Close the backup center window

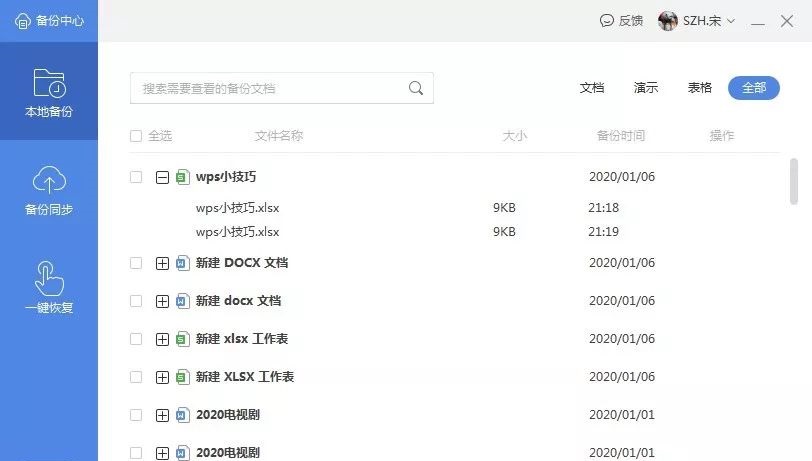[787, 21]
